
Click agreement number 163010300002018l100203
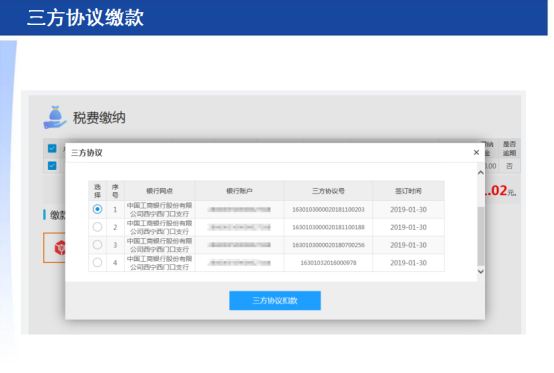pyautogui.click(x=328, y=209)
